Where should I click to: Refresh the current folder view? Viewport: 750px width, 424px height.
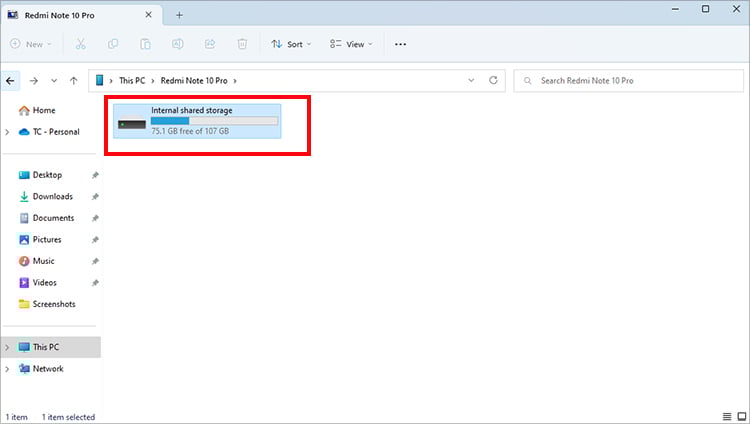click(x=493, y=80)
